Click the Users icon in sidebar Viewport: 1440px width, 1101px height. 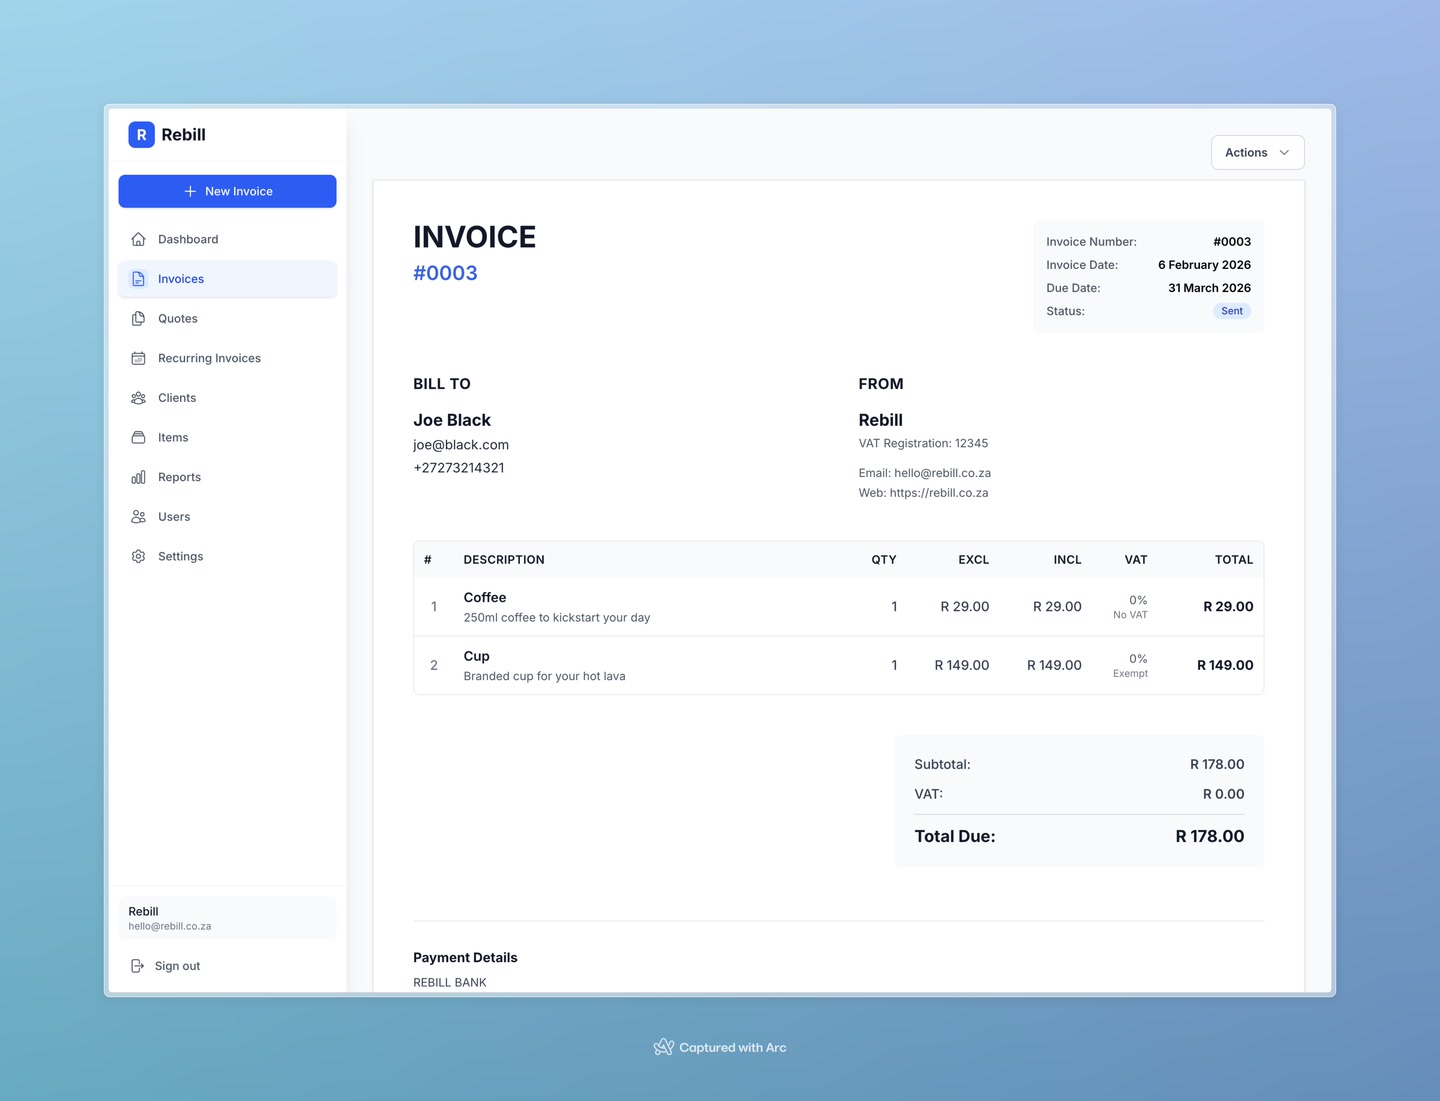click(138, 516)
